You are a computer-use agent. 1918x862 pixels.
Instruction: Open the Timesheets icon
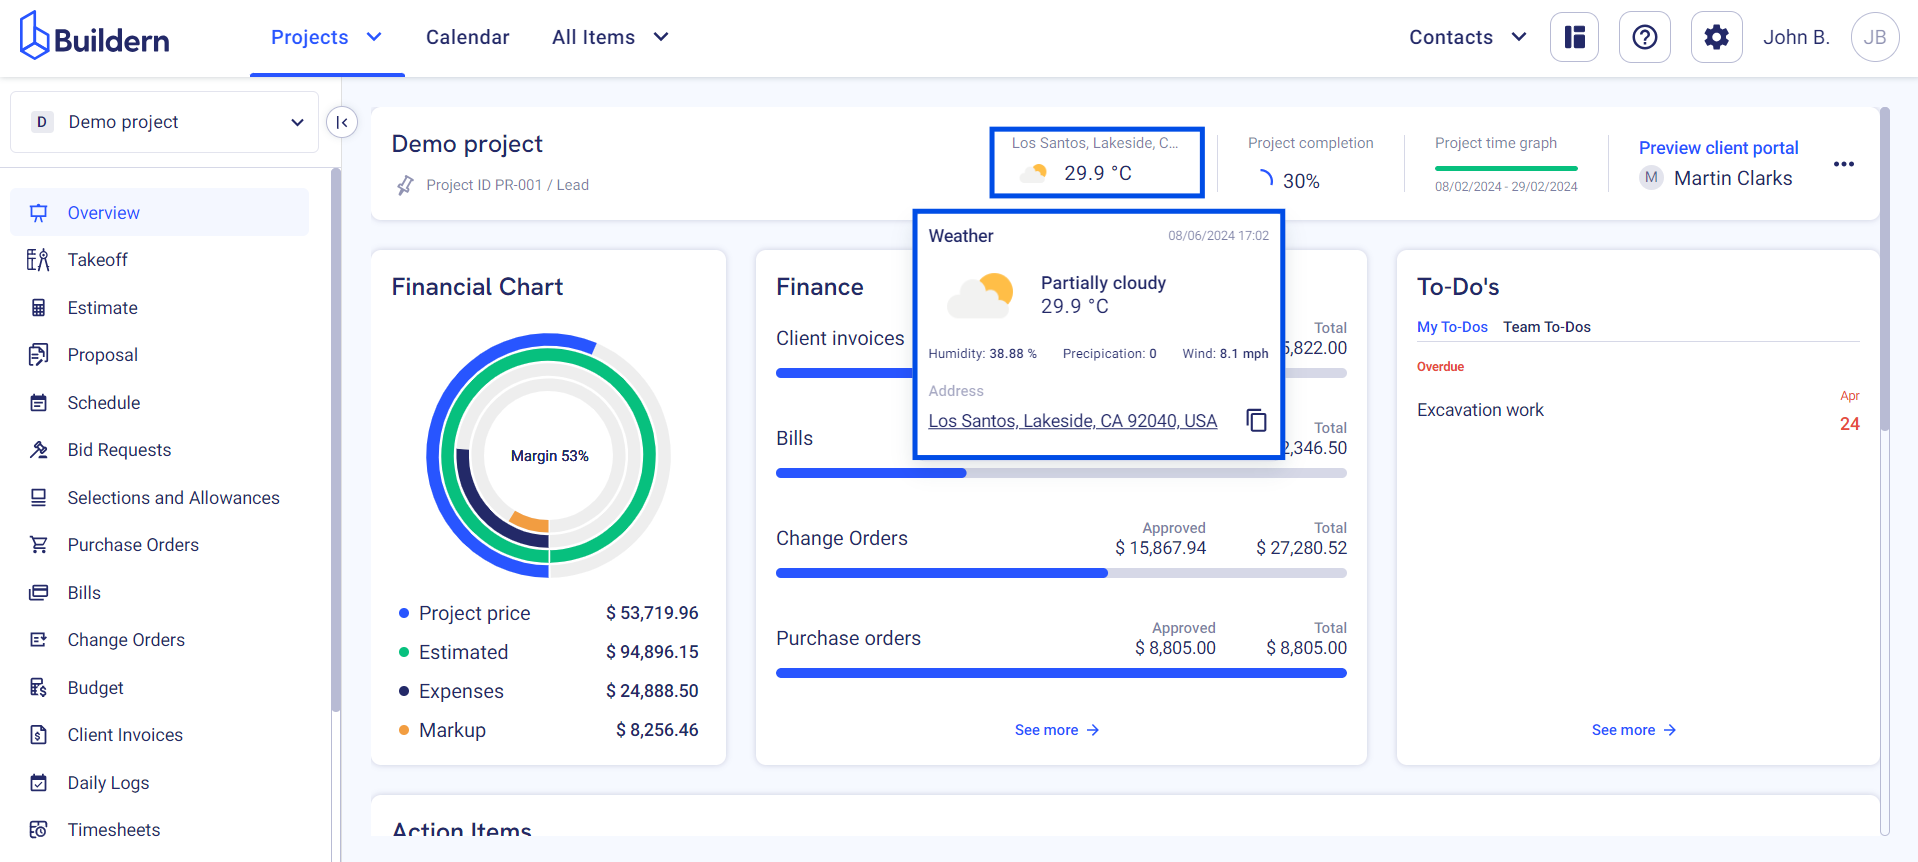(x=38, y=830)
